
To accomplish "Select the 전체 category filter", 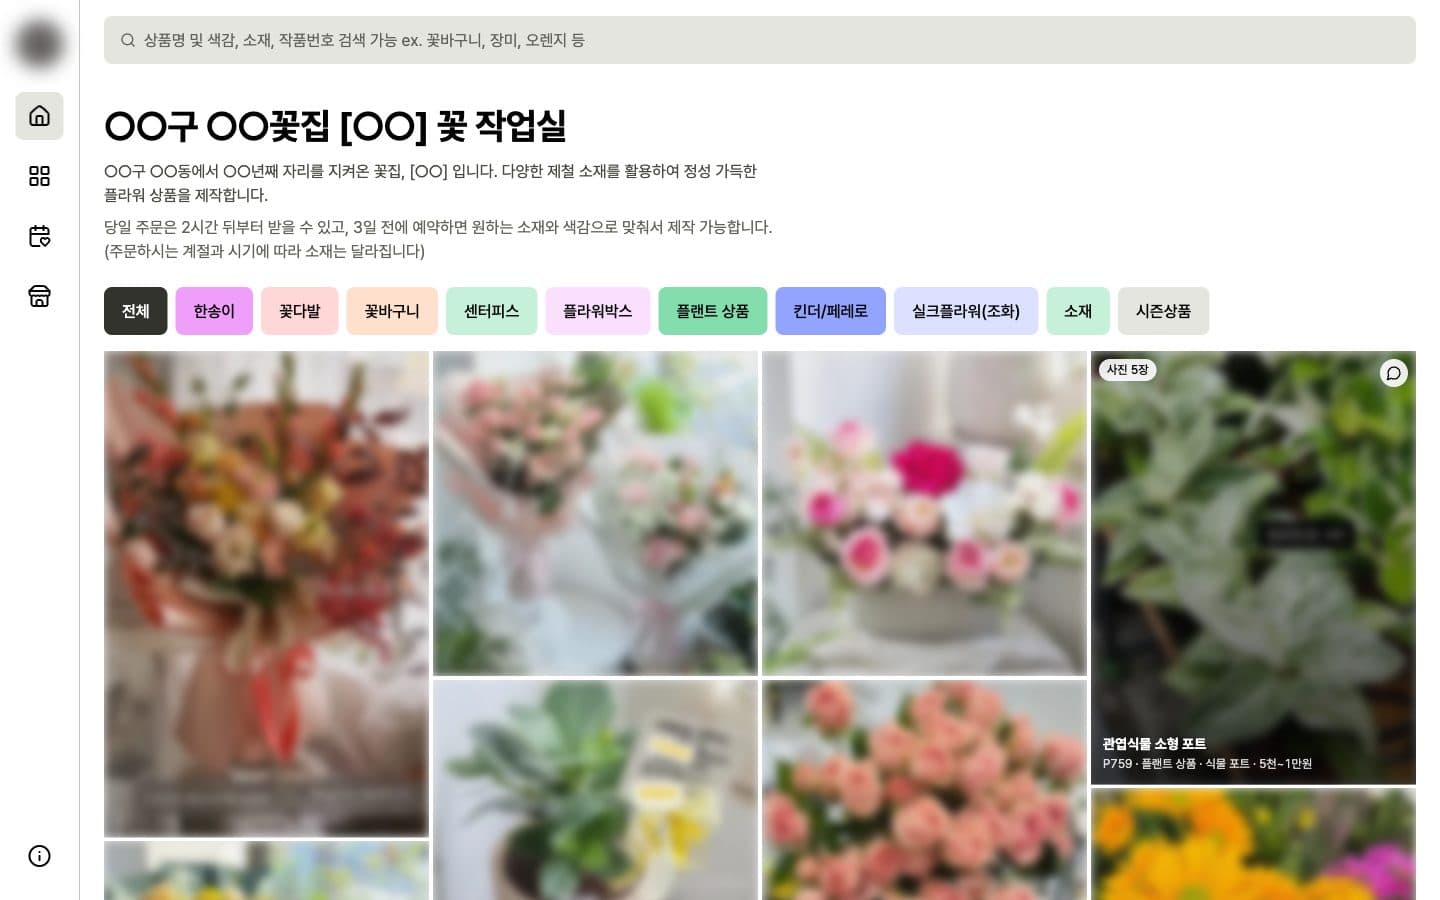I will 136,311.
